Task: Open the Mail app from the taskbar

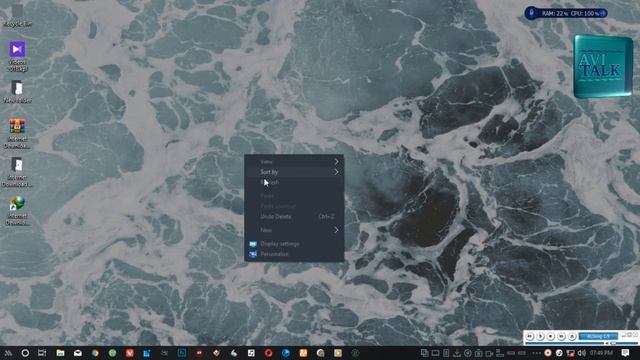Action: [x=78, y=353]
